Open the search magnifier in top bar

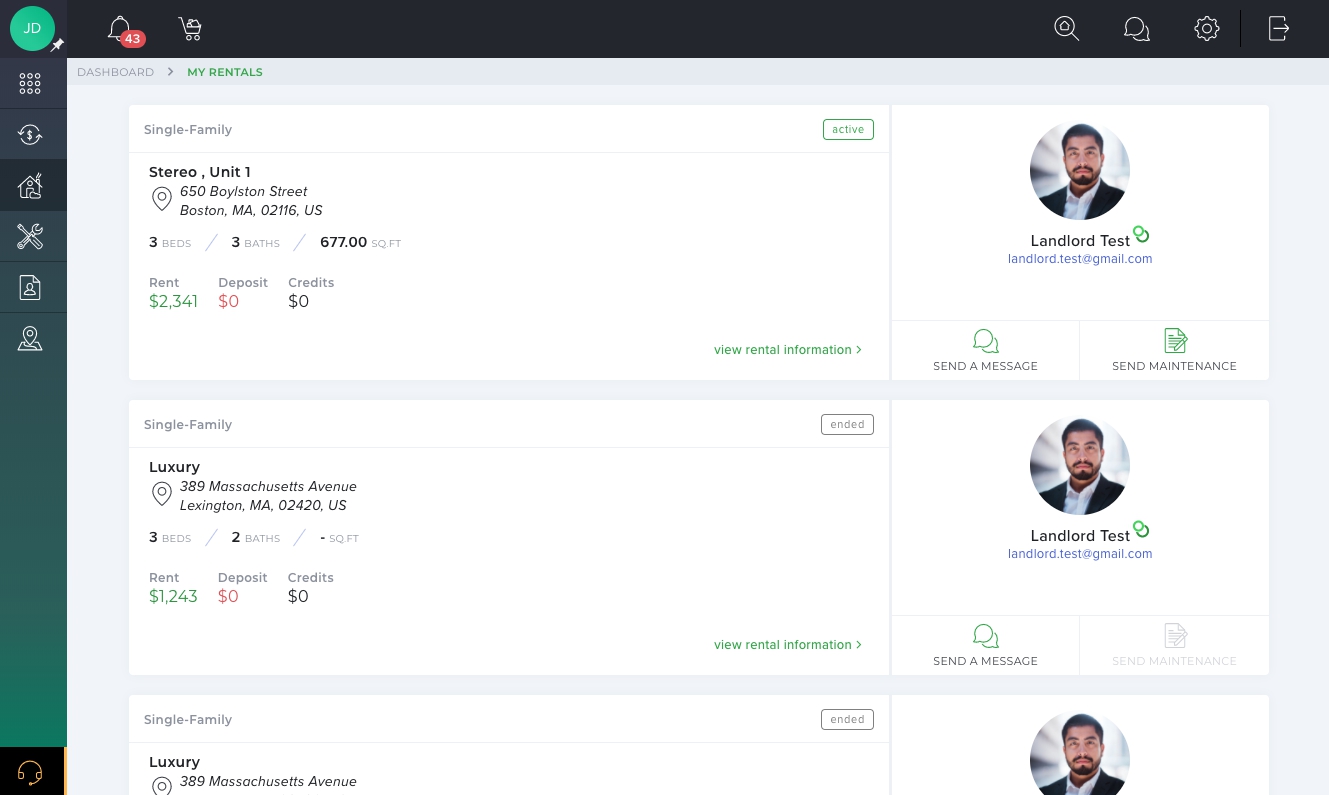click(x=1067, y=29)
